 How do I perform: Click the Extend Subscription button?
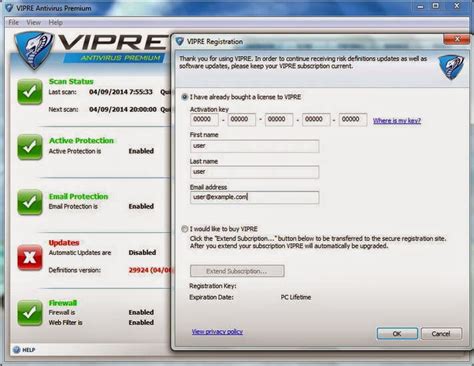(237, 271)
